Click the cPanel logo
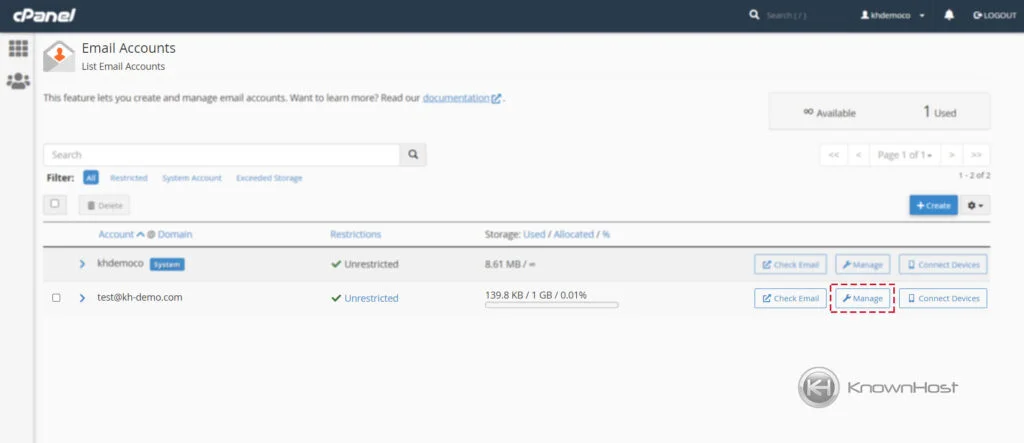Image resolution: width=1024 pixels, height=443 pixels. coord(44,15)
